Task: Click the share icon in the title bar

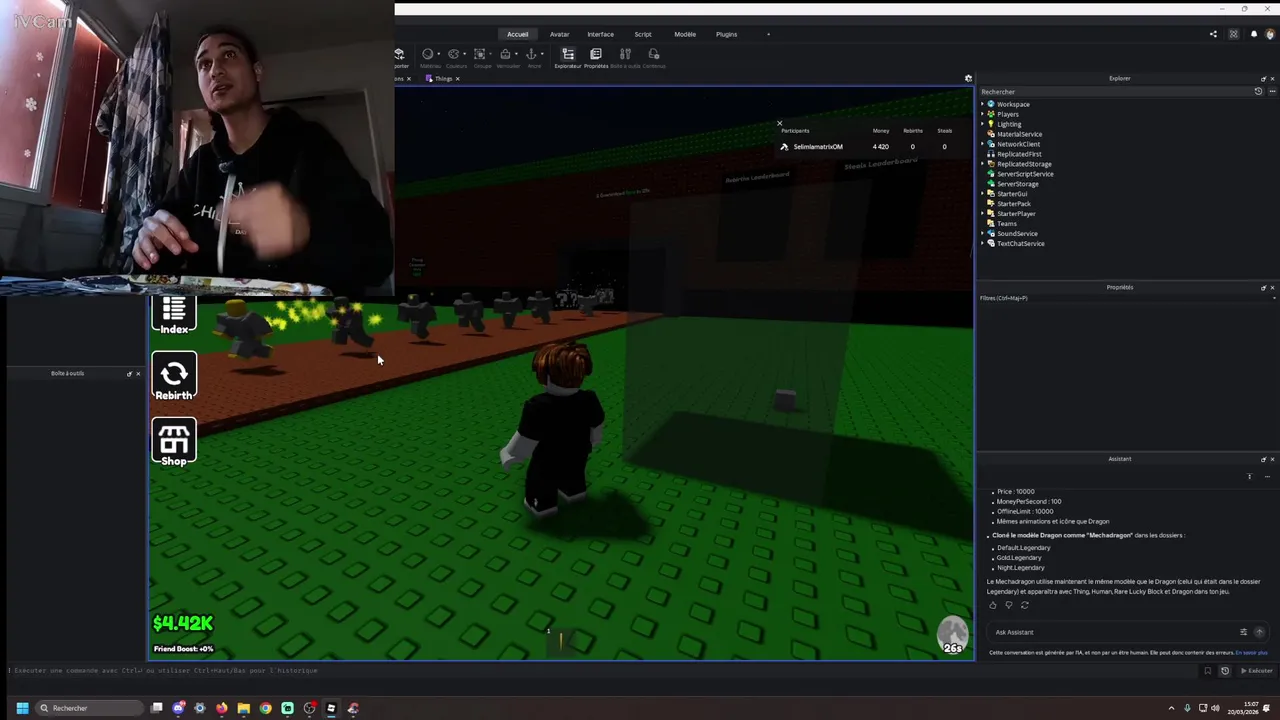Action: [x=1213, y=34]
